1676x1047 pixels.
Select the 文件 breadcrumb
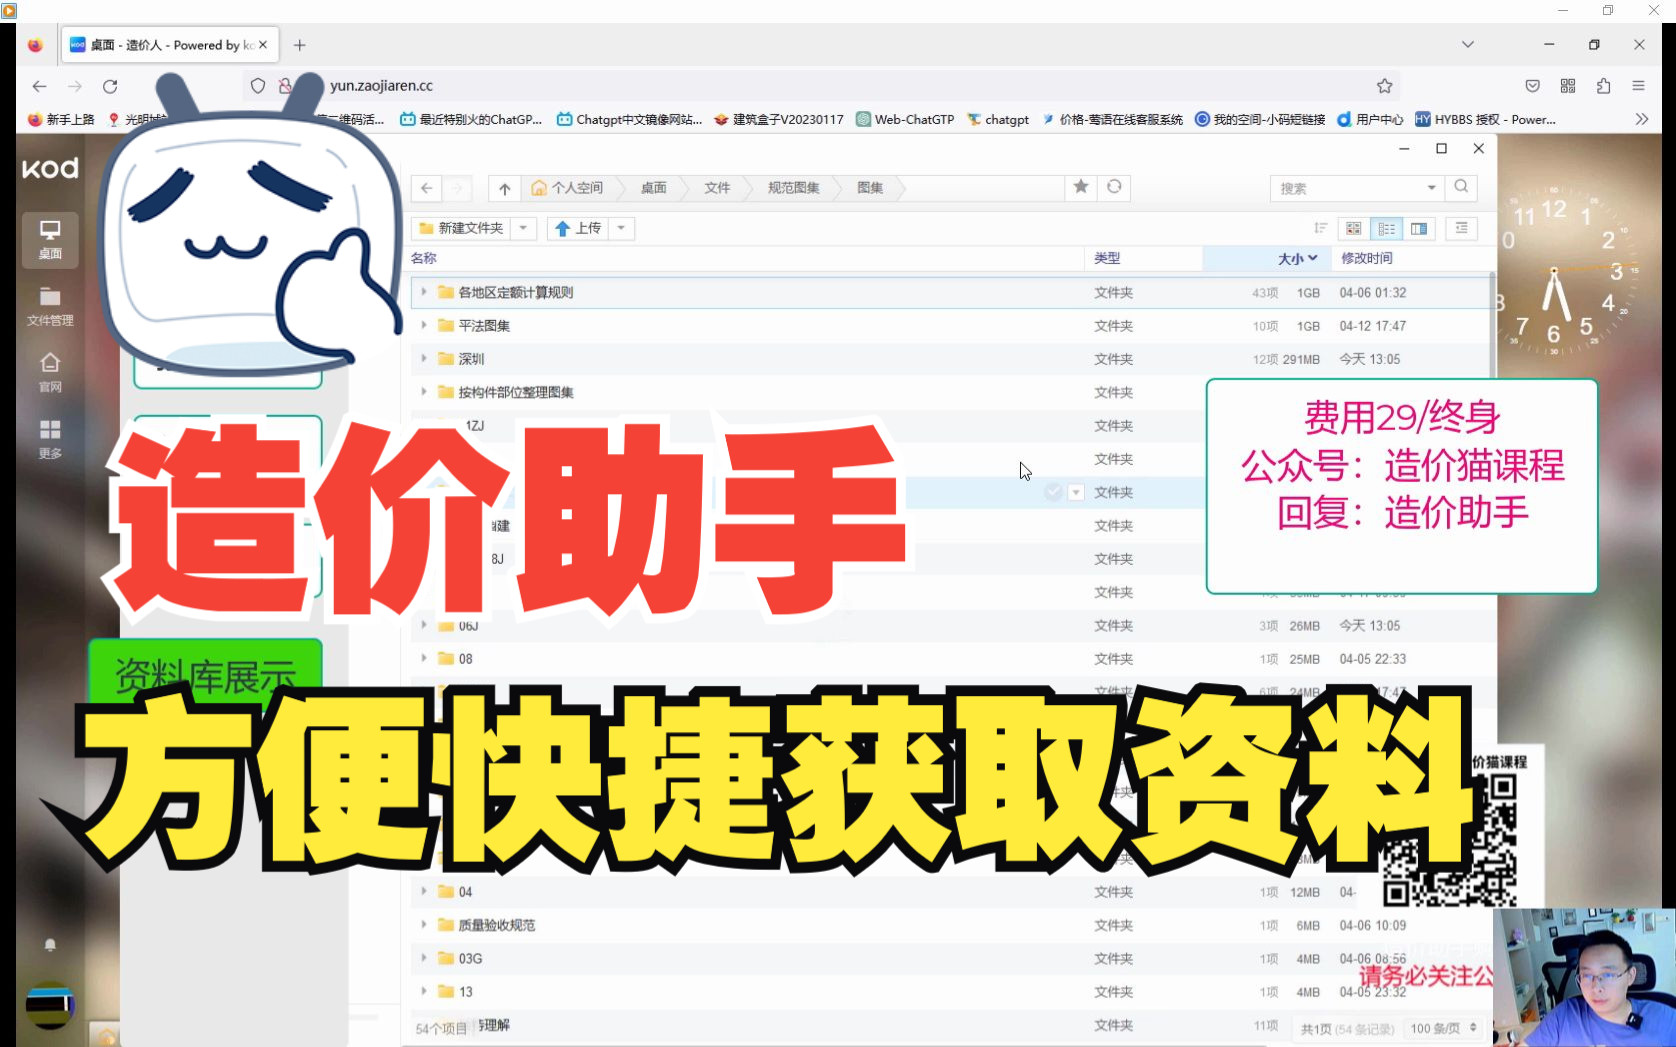pos(717,188)
